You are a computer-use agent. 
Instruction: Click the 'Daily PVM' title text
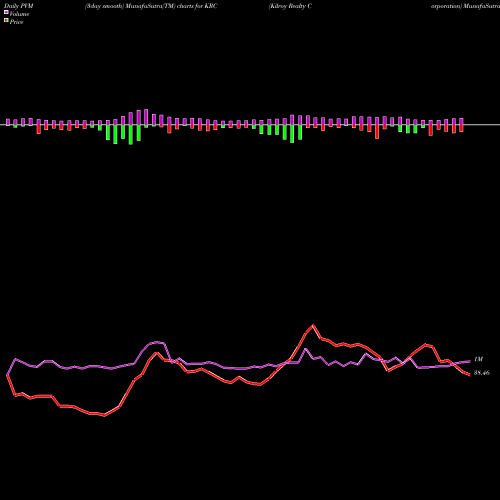pyautogui.click(x=19, y=6)
